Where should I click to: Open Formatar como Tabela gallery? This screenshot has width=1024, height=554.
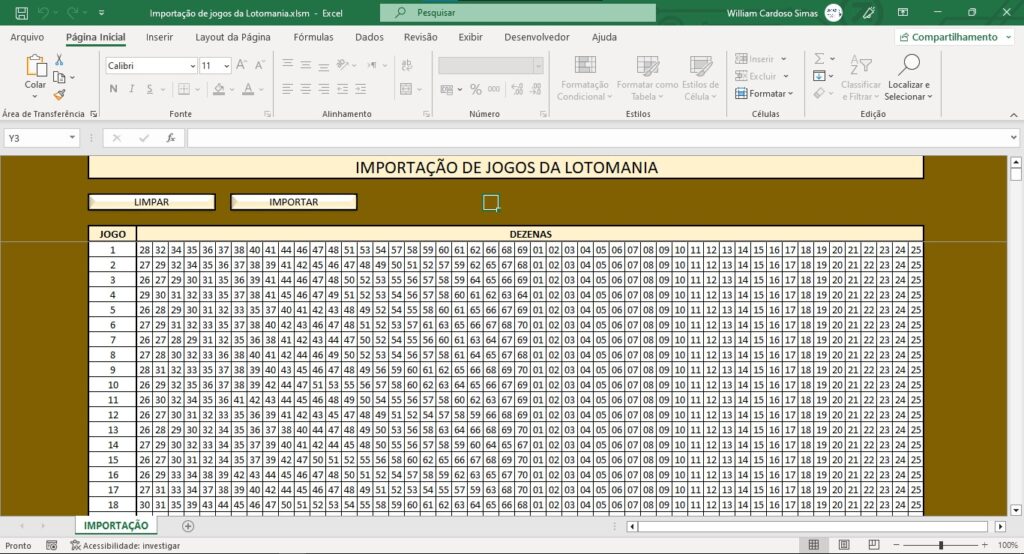click(x=647, y=78)
